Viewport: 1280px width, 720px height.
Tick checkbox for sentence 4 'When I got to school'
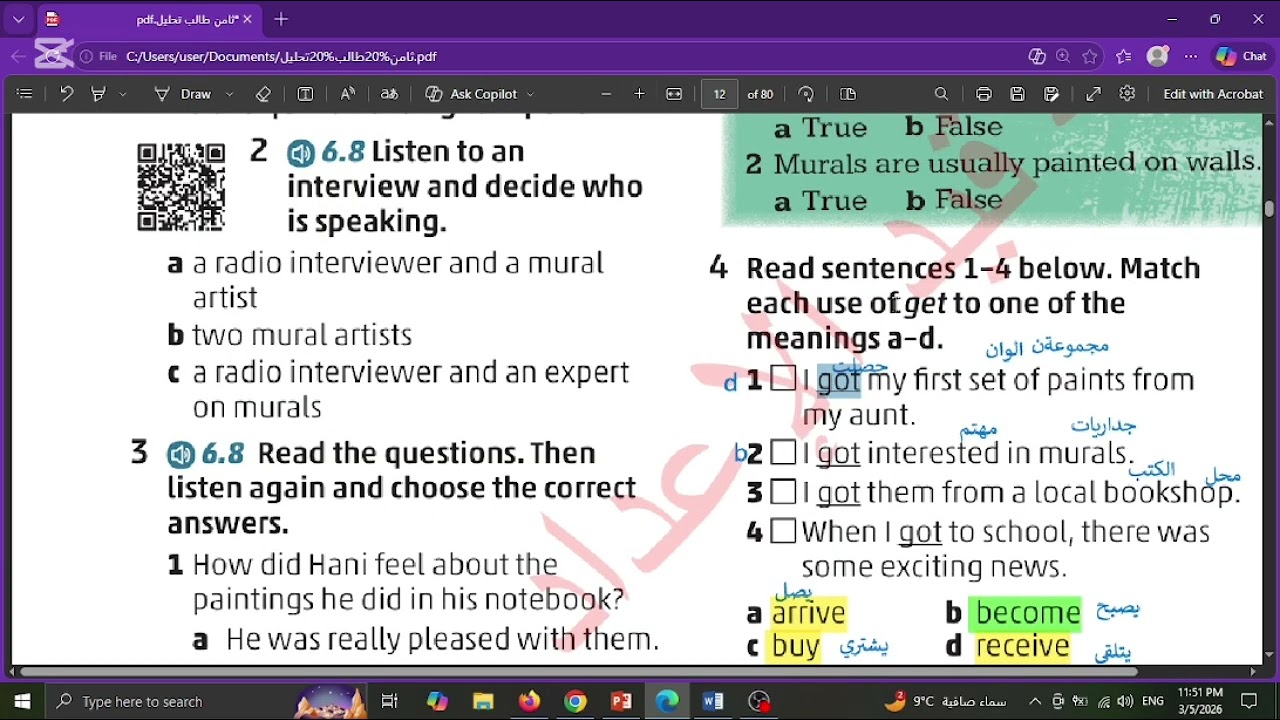click(784, 531)
